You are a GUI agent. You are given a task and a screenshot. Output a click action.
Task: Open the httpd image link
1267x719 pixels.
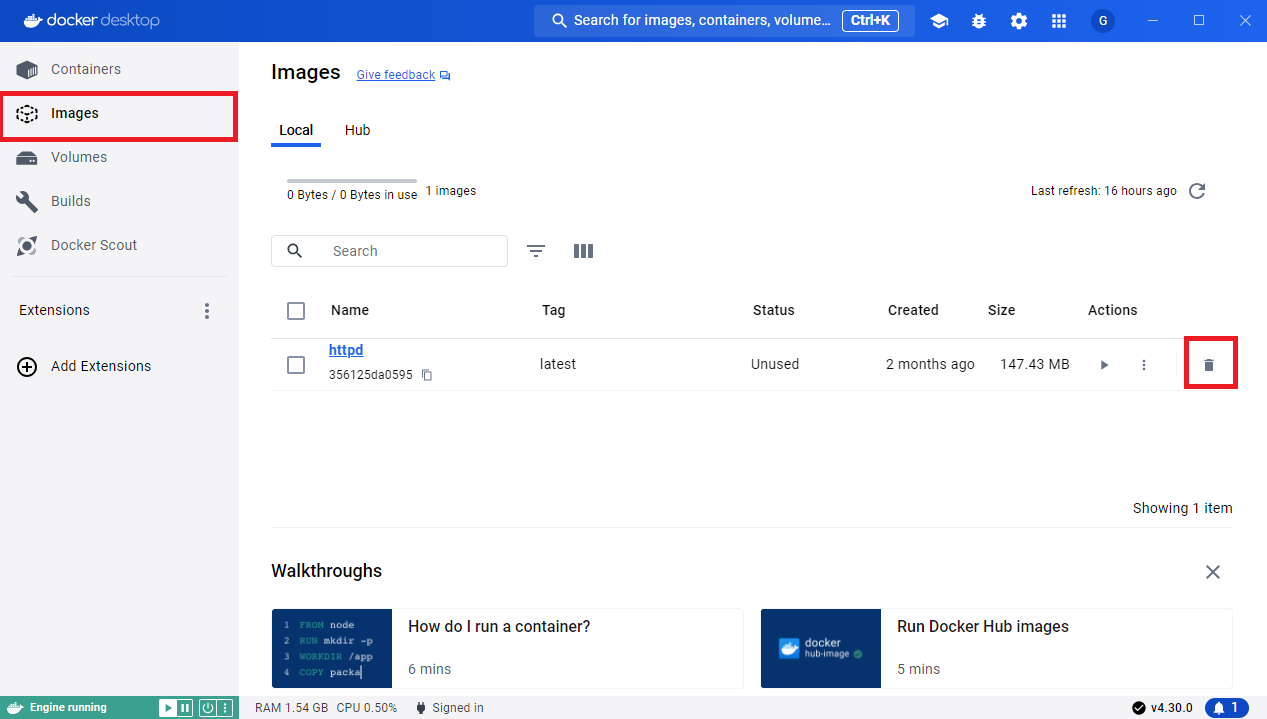tap(346, 350)
